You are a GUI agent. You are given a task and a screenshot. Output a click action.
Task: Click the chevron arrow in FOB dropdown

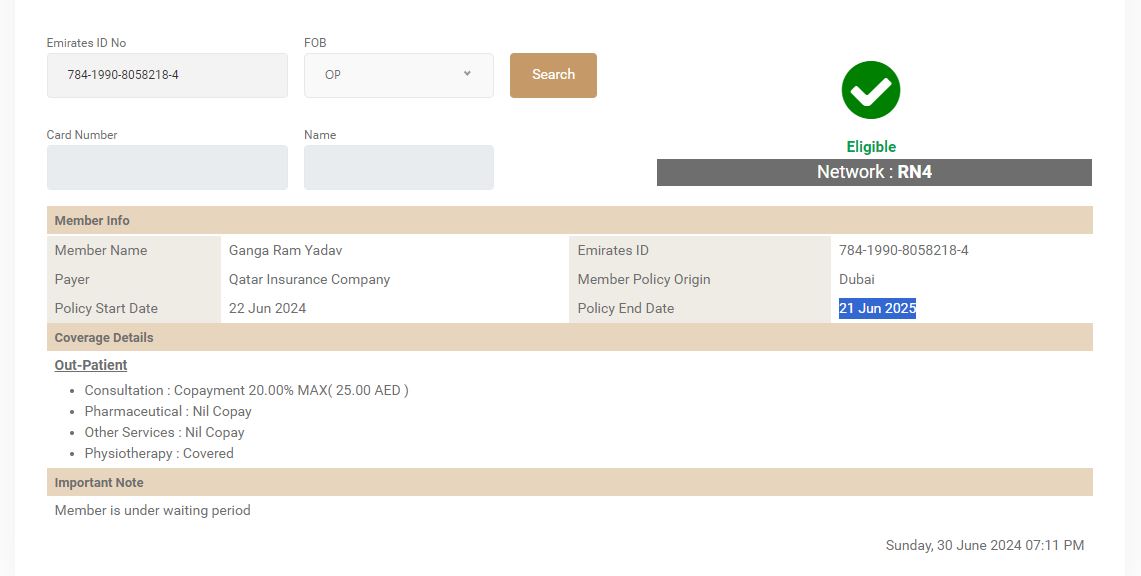(x=467, y=74)
